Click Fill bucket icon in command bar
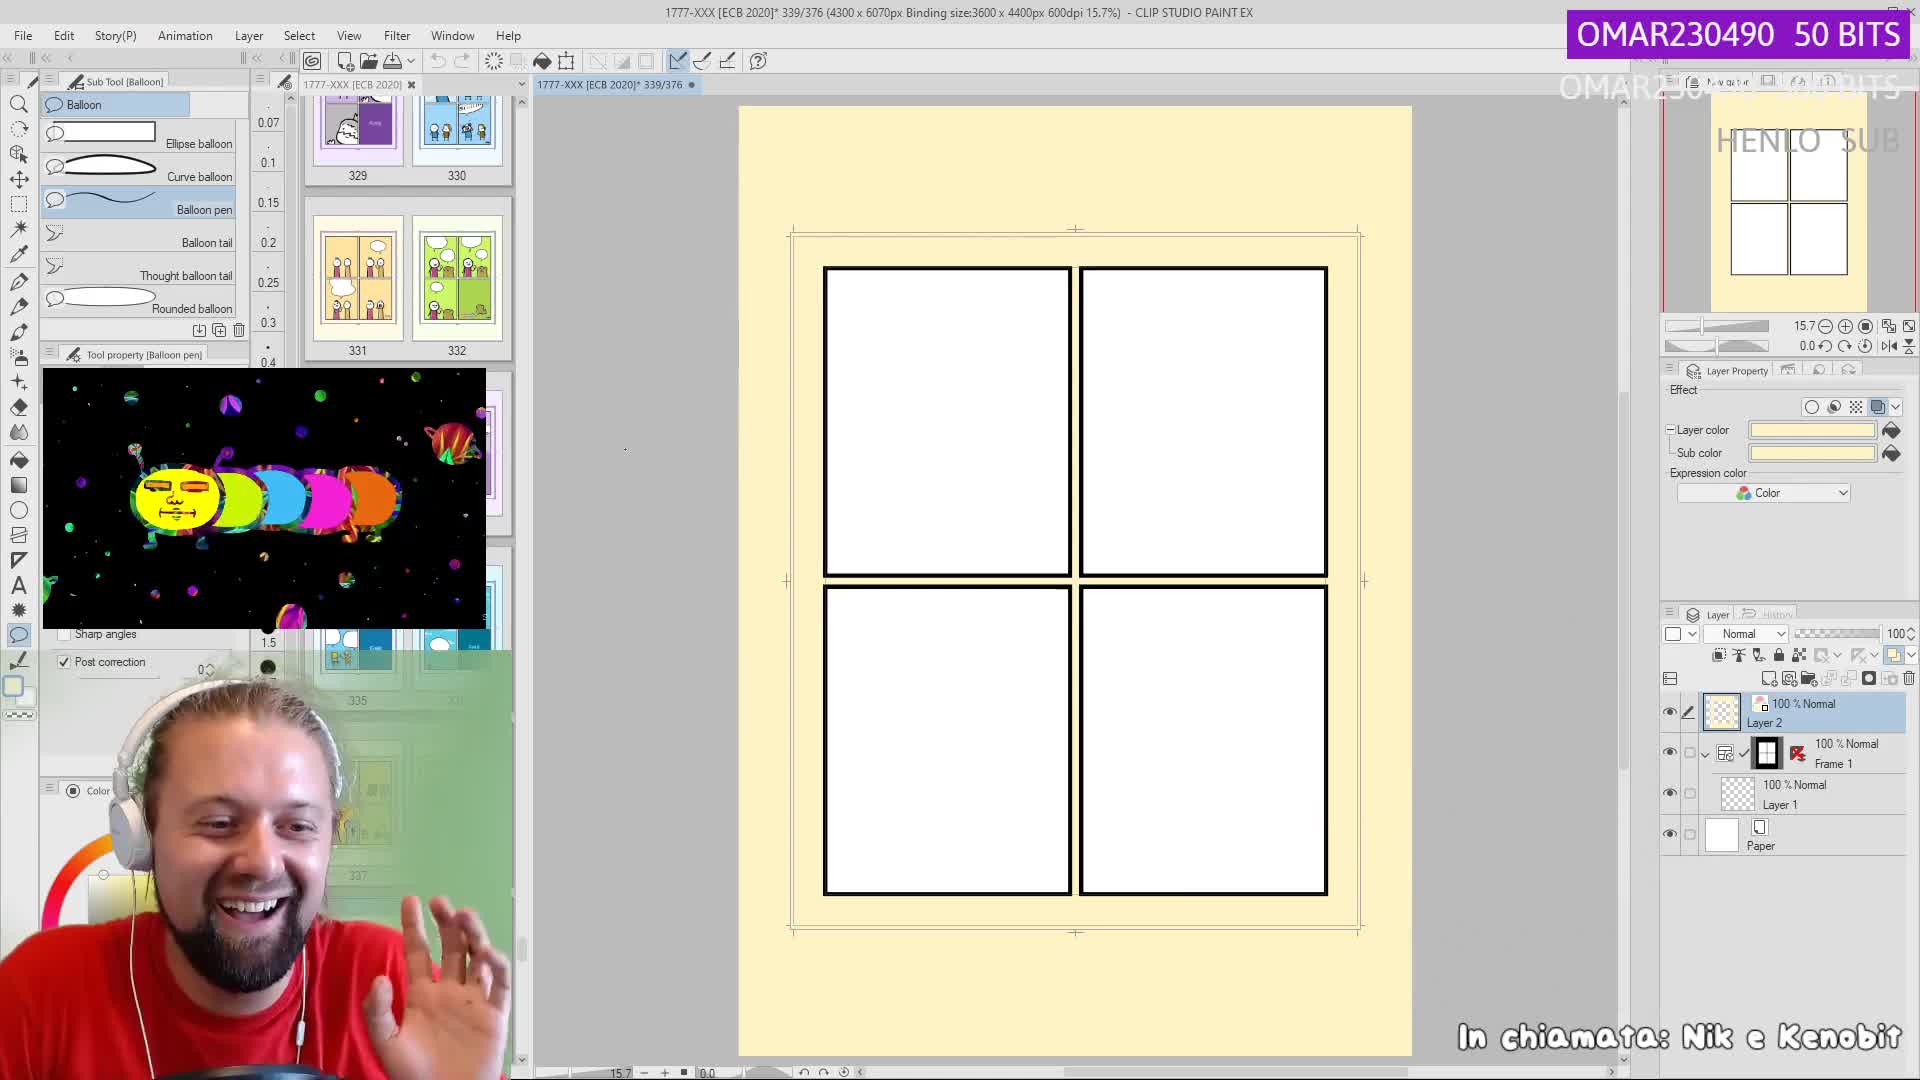The image size is (1920, 1080). click(x=542, y=61)
